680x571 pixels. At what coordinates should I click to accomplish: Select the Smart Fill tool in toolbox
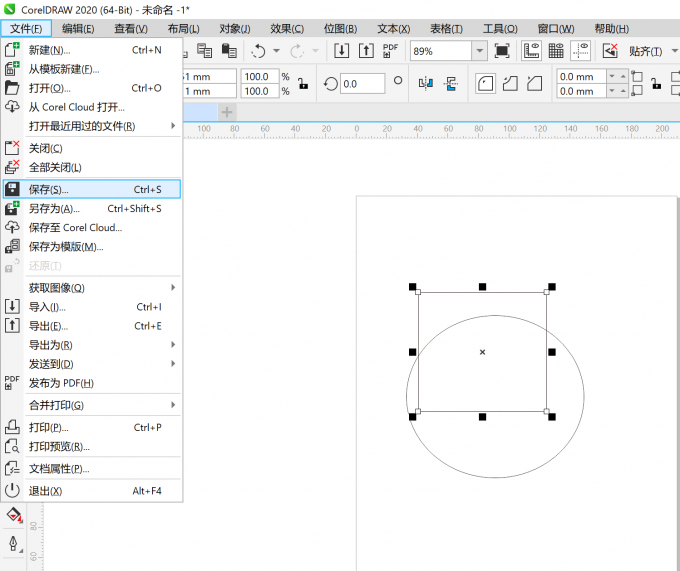coord(14,515)
